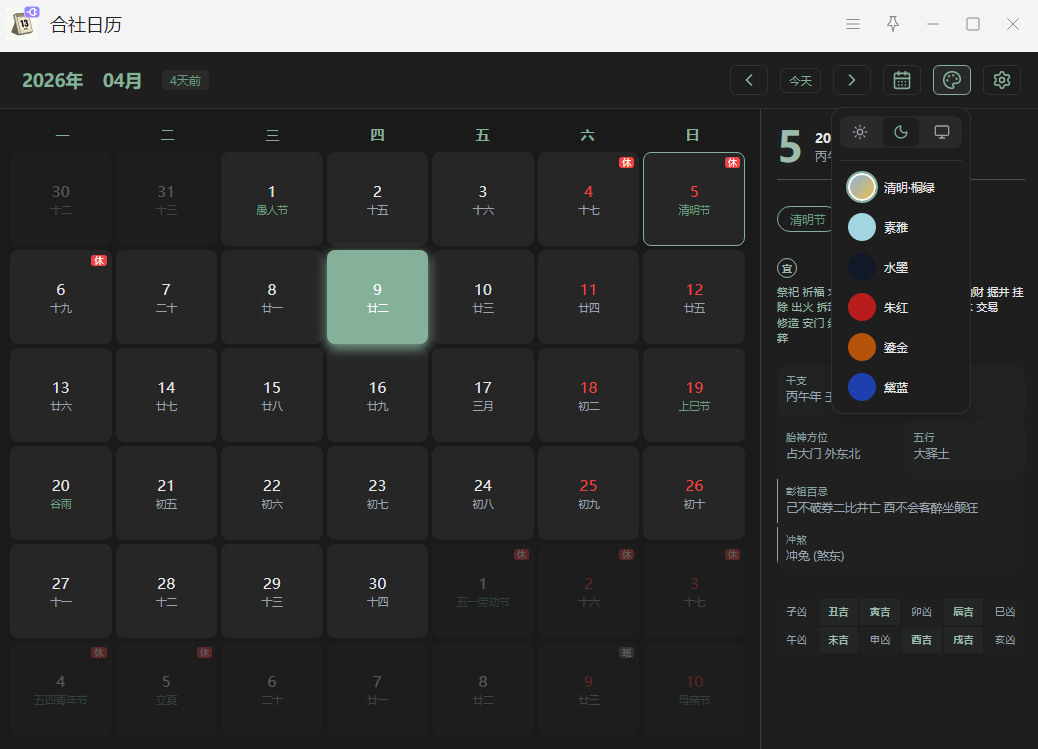Click 冲兔 (煞东) text
The height and width of the screenshot is (749, 1038).
[x=815, y=556]
